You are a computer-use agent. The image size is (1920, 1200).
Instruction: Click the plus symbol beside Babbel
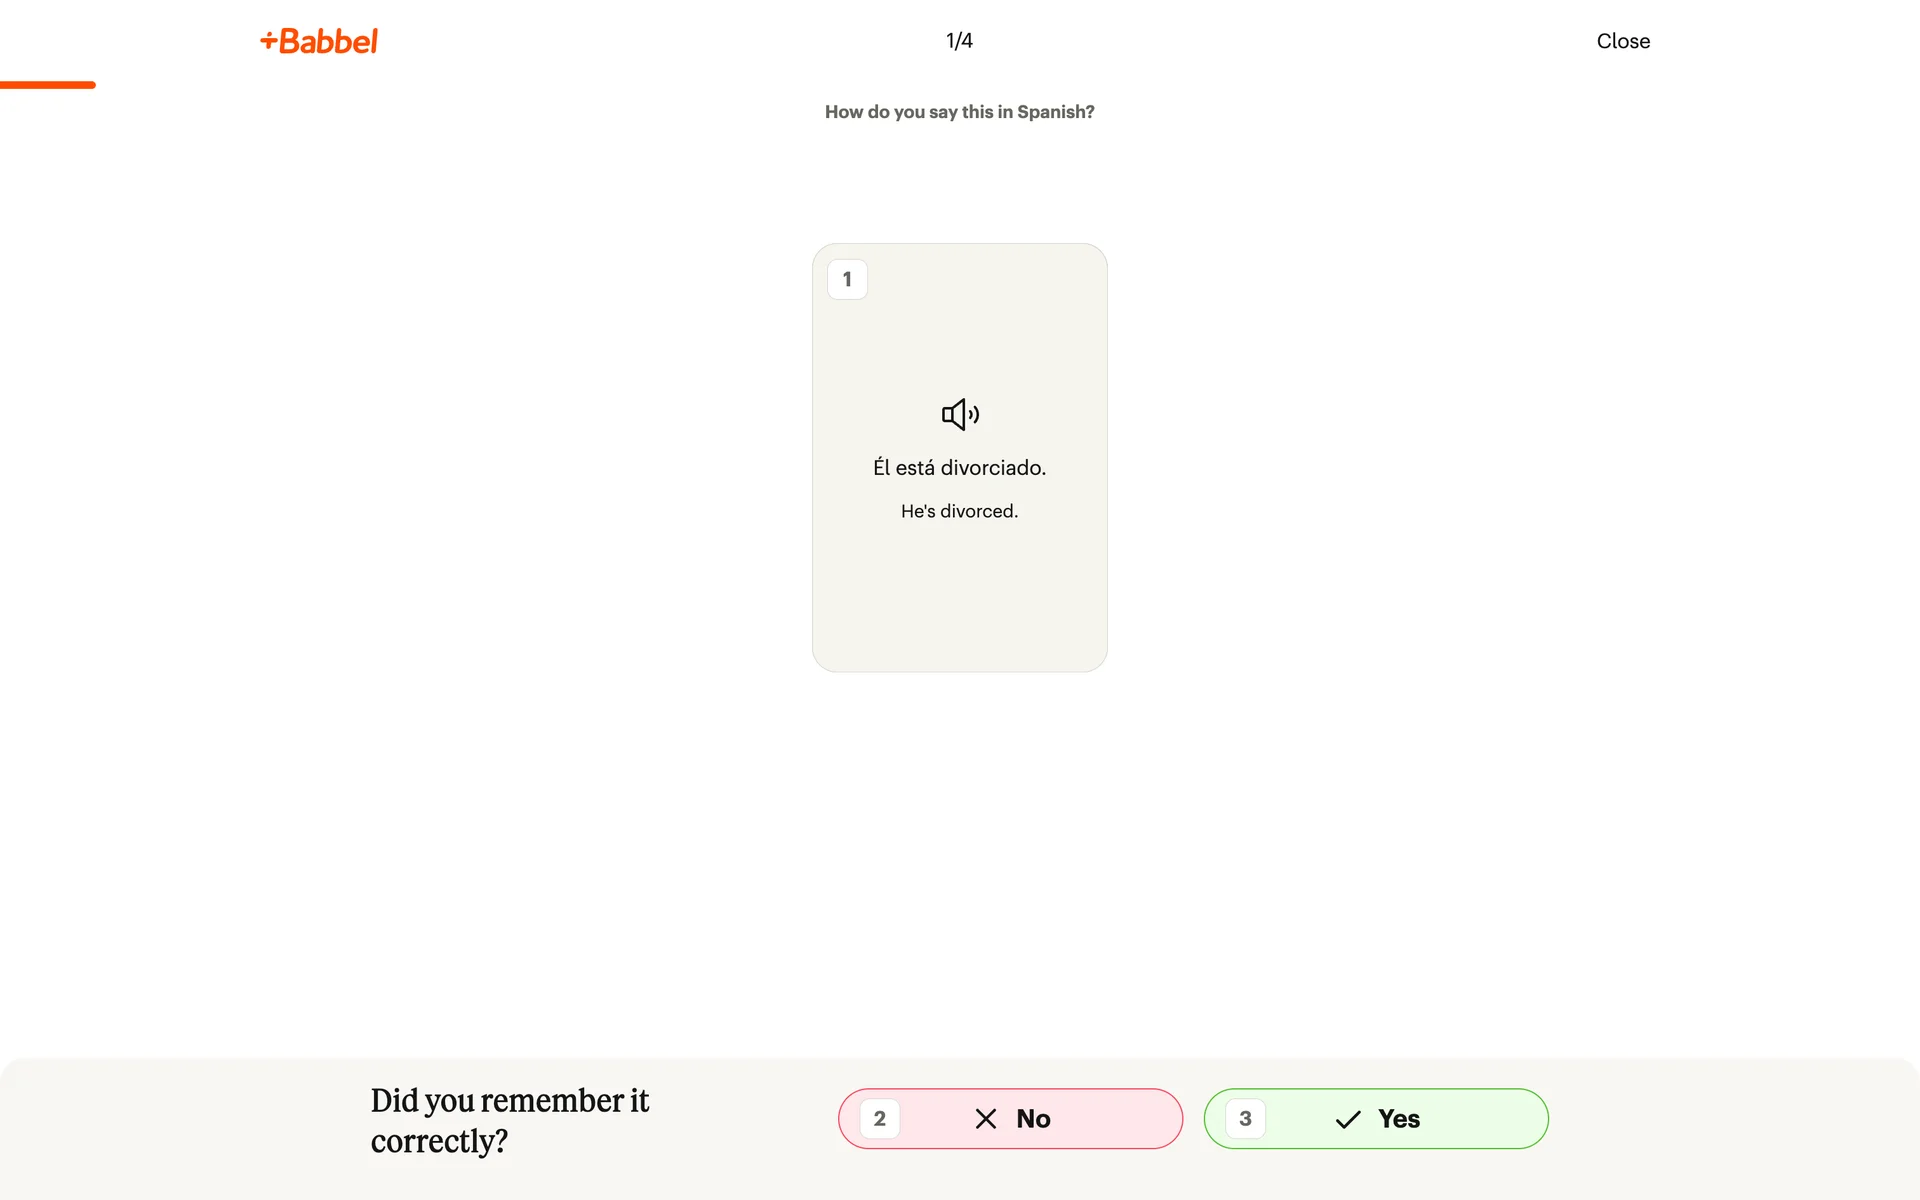coord(268,40)
